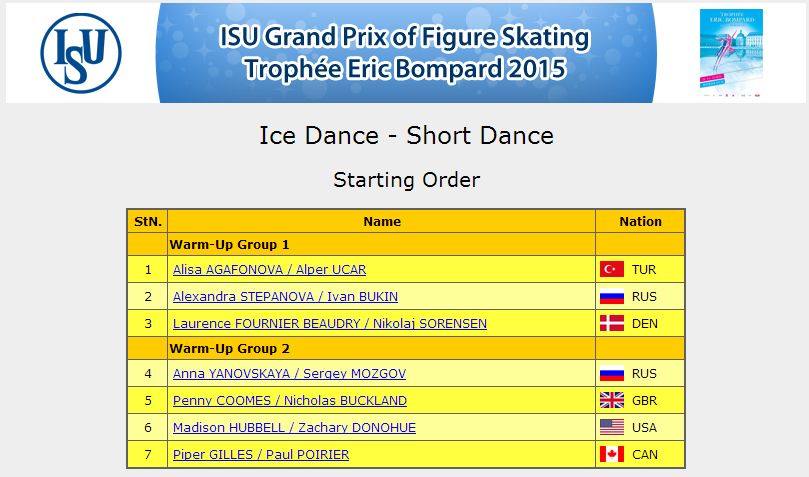Screen dimensions: 809x477
Task: Click the Warm-Up Group 2 row
Action: coord(406,349)
